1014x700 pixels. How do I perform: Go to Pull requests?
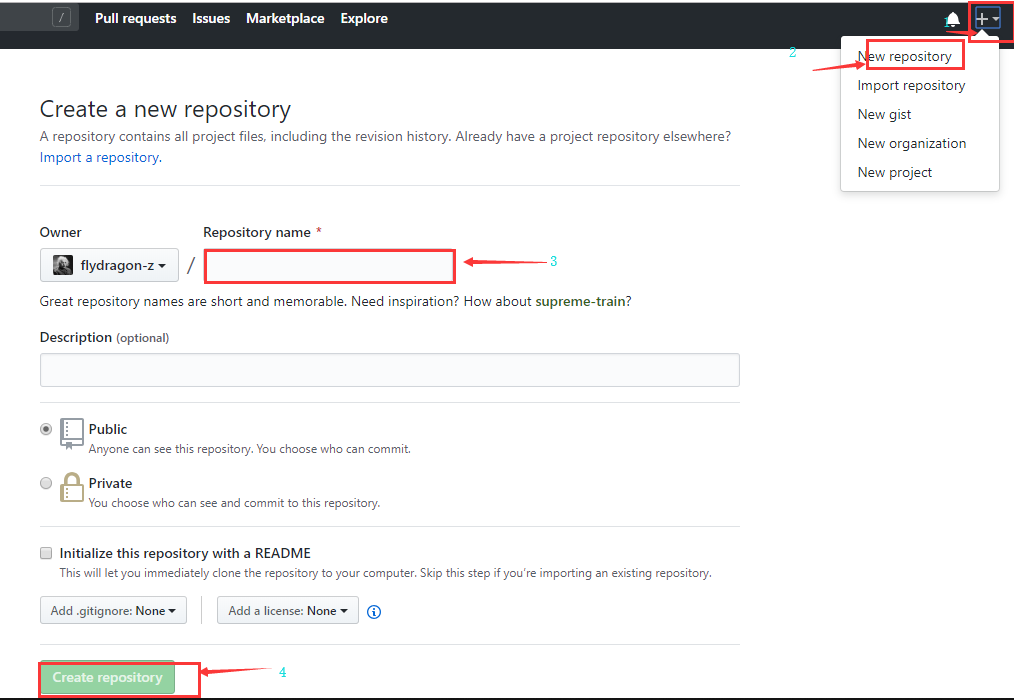[x=136, y=19]
